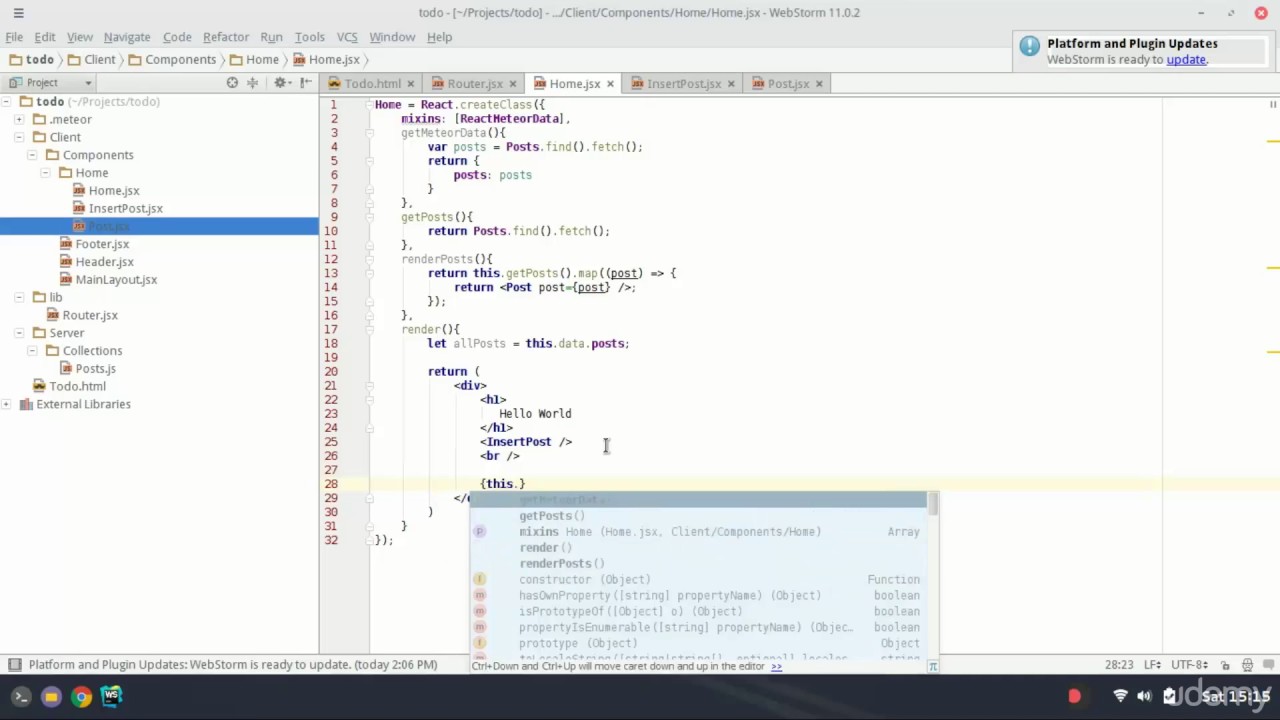The image size is (1280, 720).
Task: Close the InsertPost.jsx editor tab
Action: 731,84
